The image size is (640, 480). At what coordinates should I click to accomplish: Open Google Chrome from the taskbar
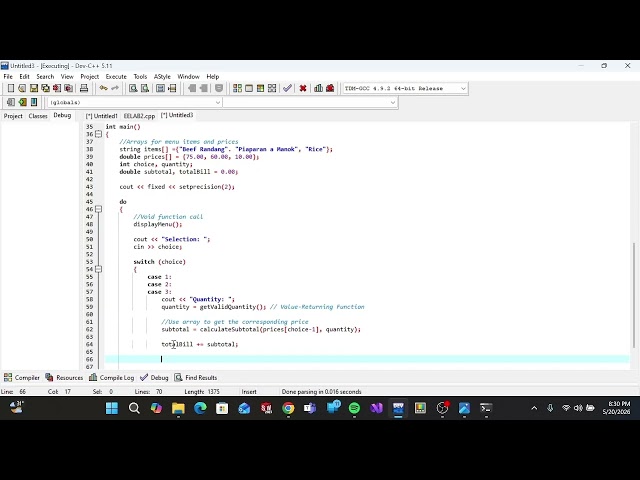[x=288, y=408]
